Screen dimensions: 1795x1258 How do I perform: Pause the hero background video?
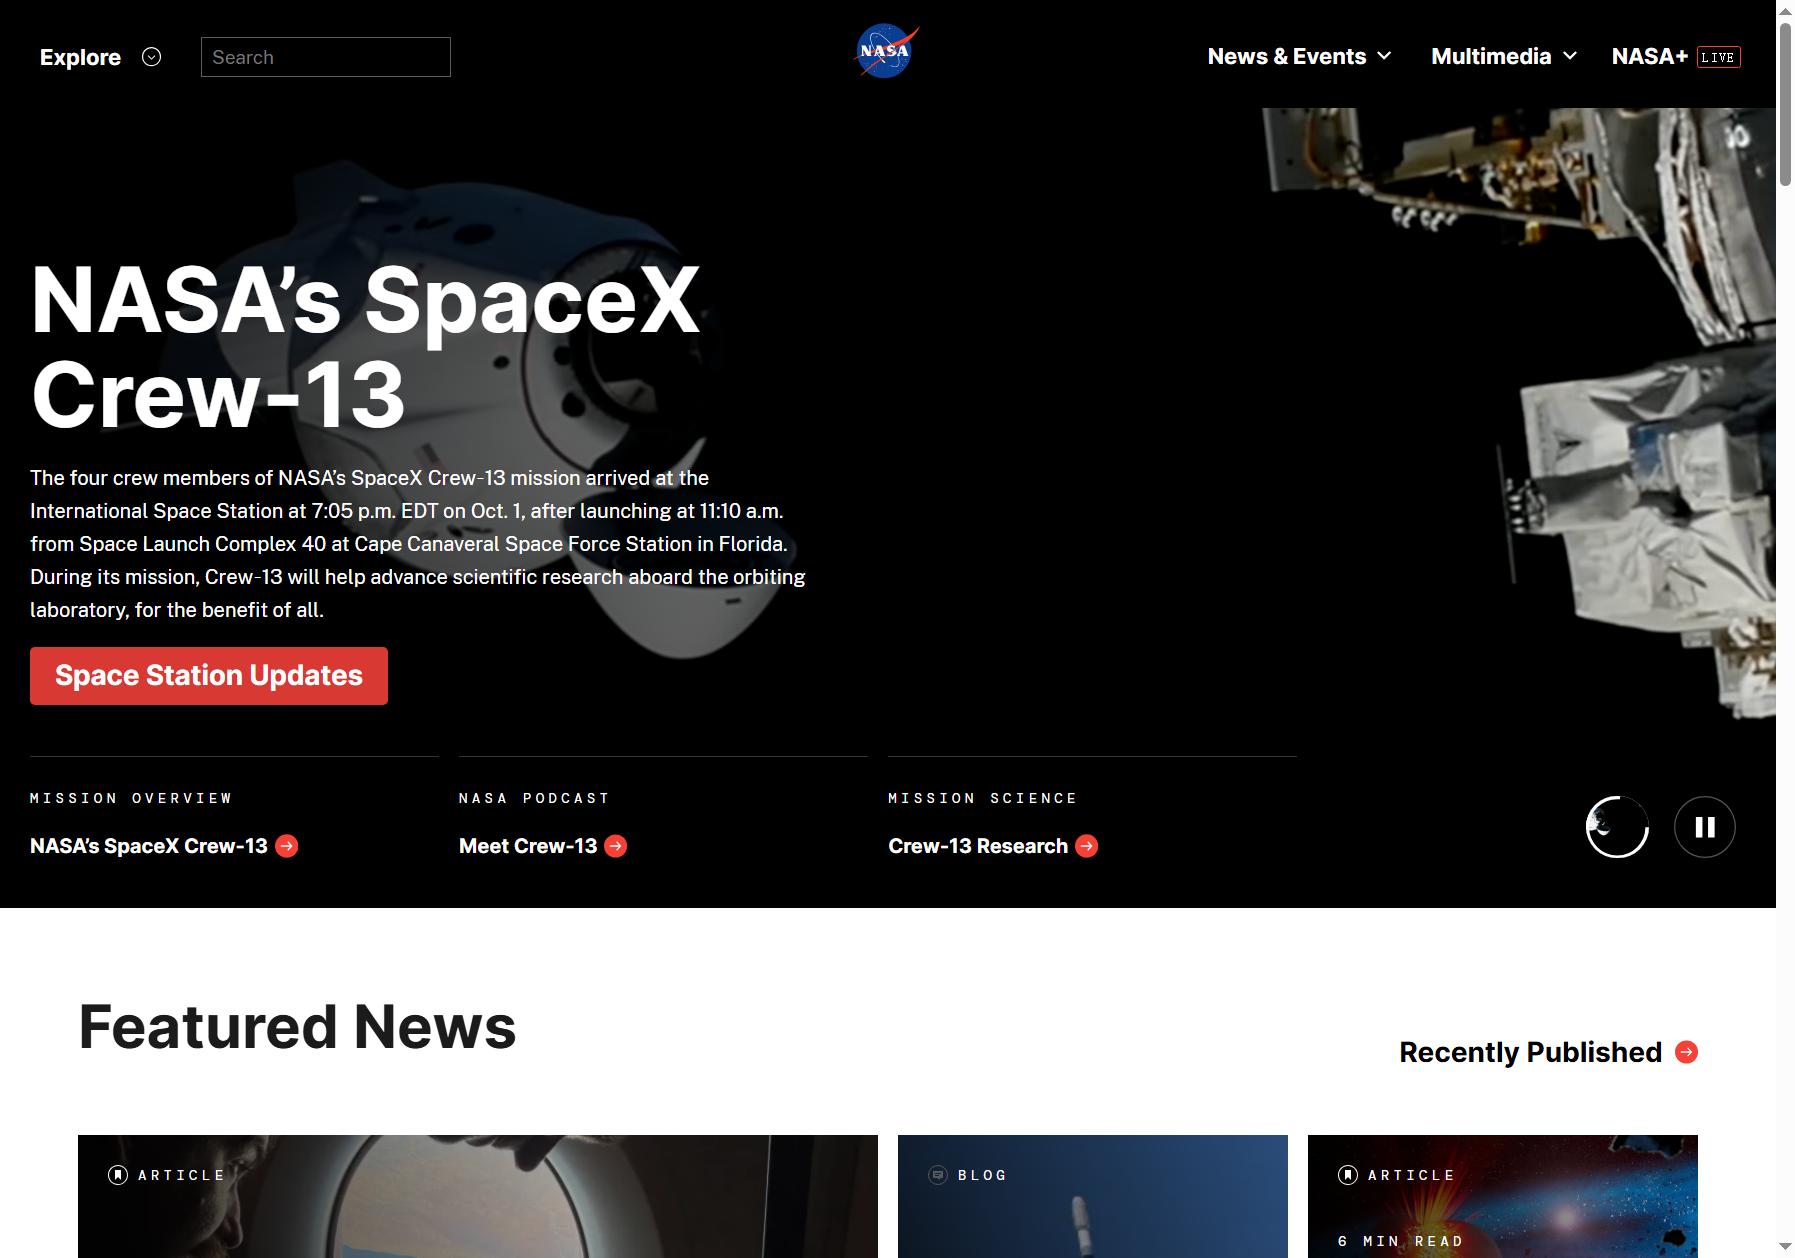[x=1705, y=827]
